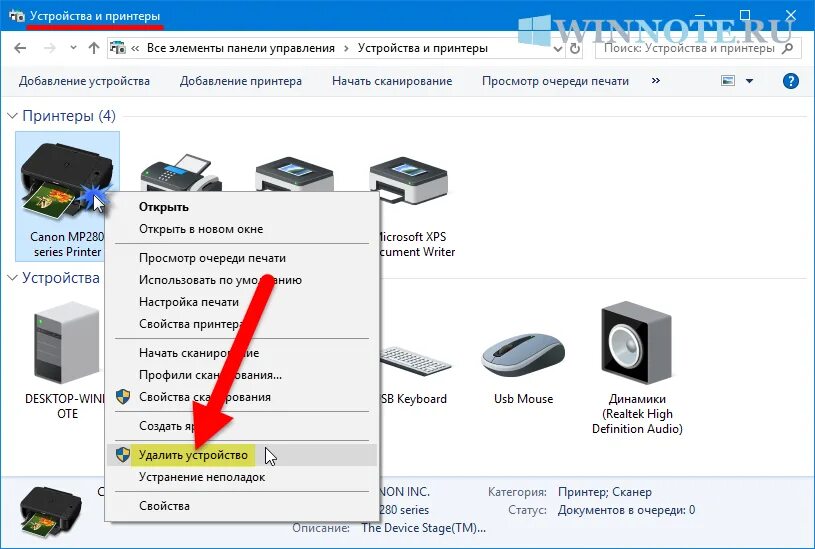Choose Создать ярлык menu item
The height and width of the screenshot is (549, 815).
(x=242, y=426)
